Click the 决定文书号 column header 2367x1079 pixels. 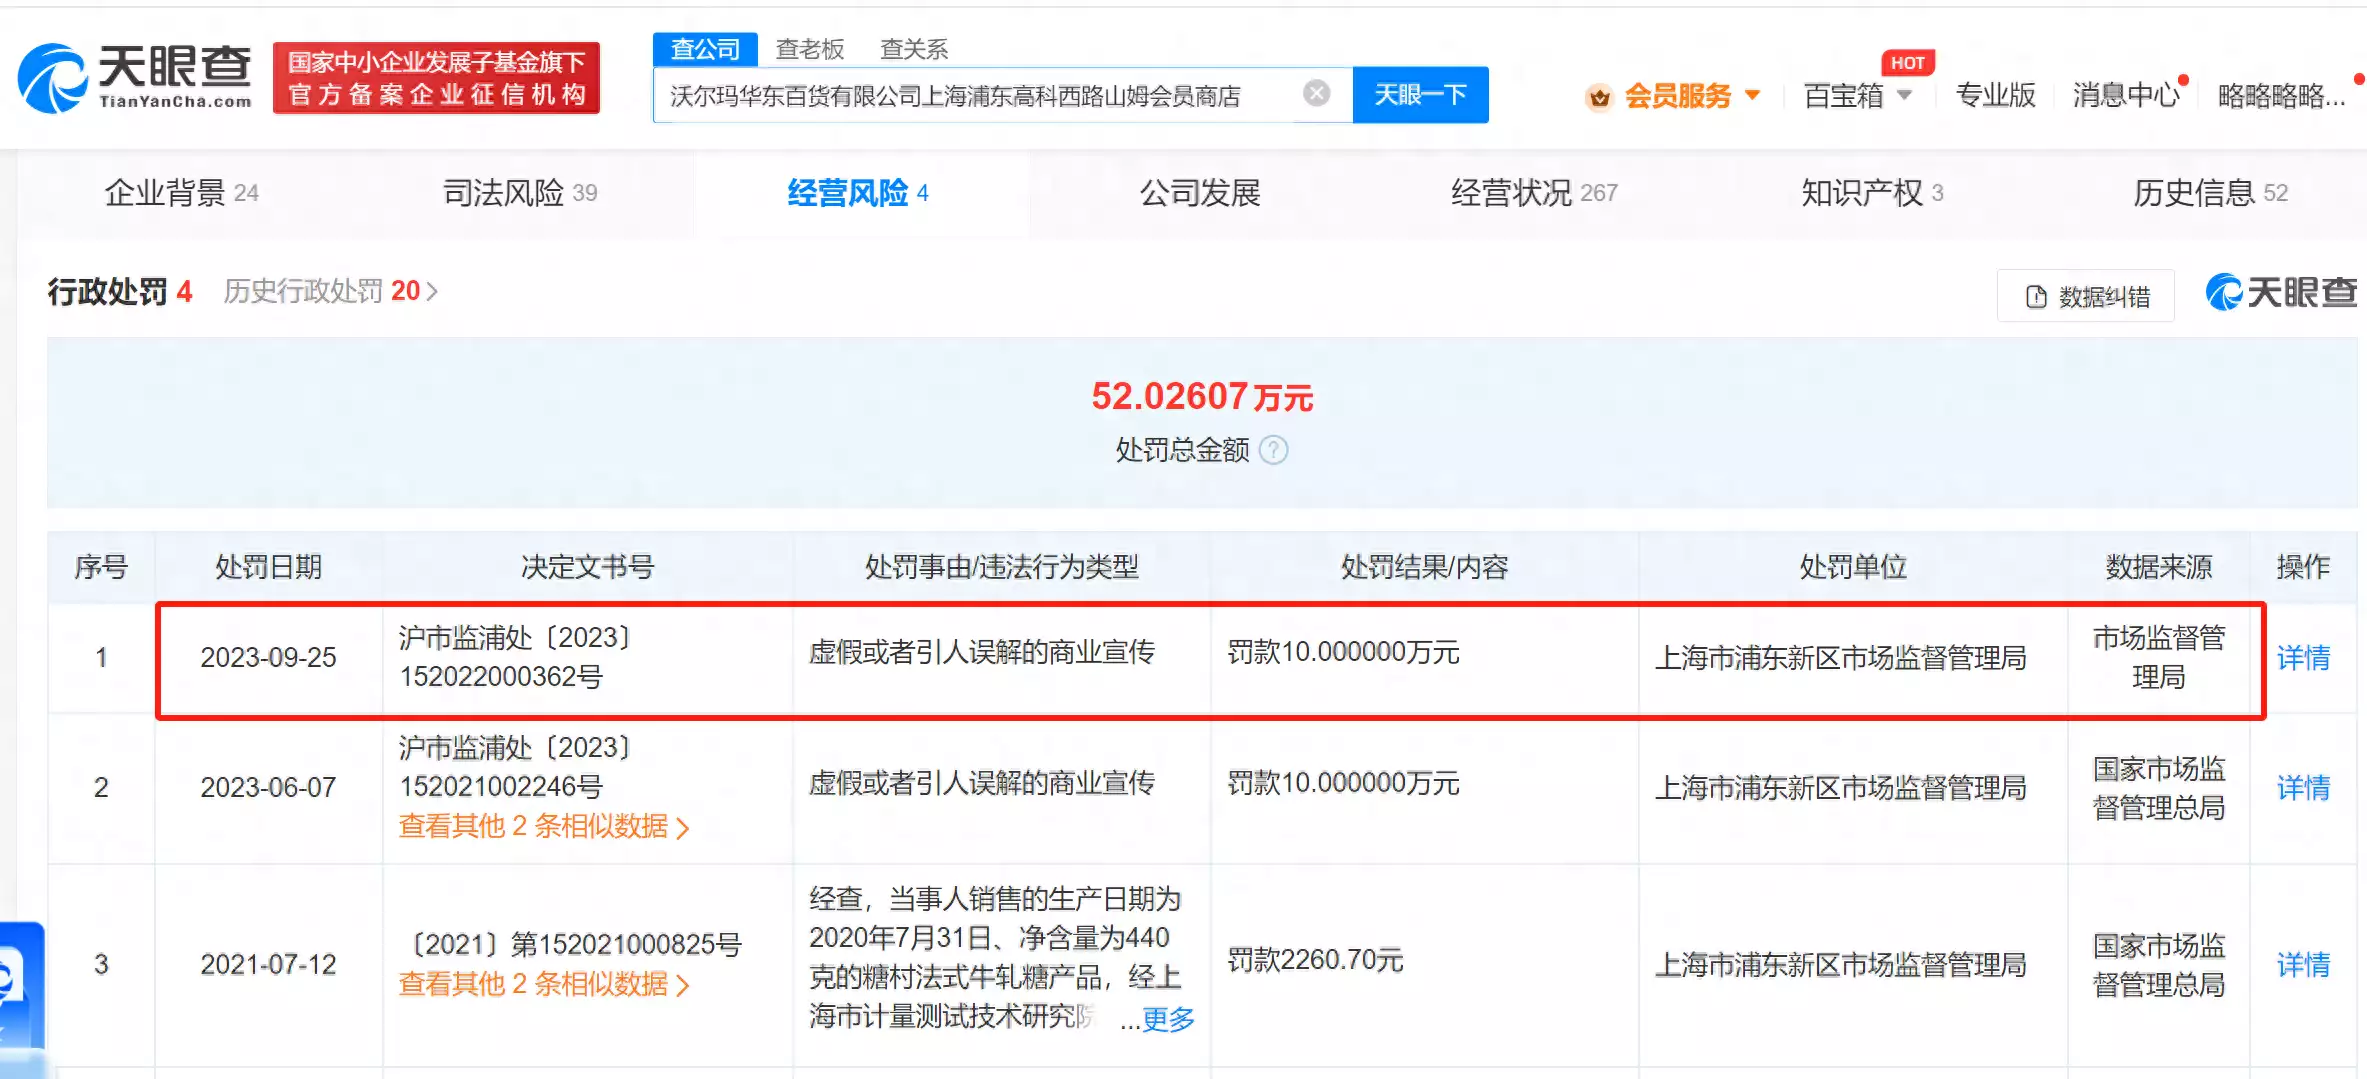pos(587,567)
